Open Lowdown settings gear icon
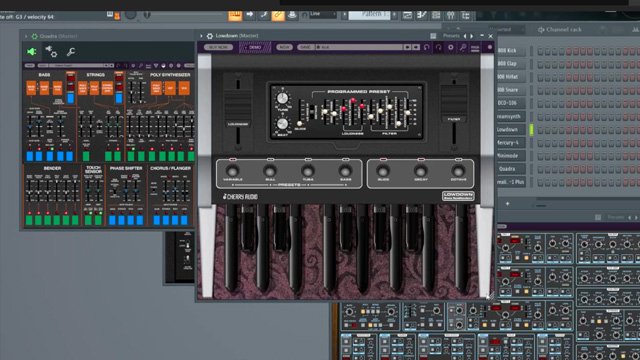 [x=451, y=47]
